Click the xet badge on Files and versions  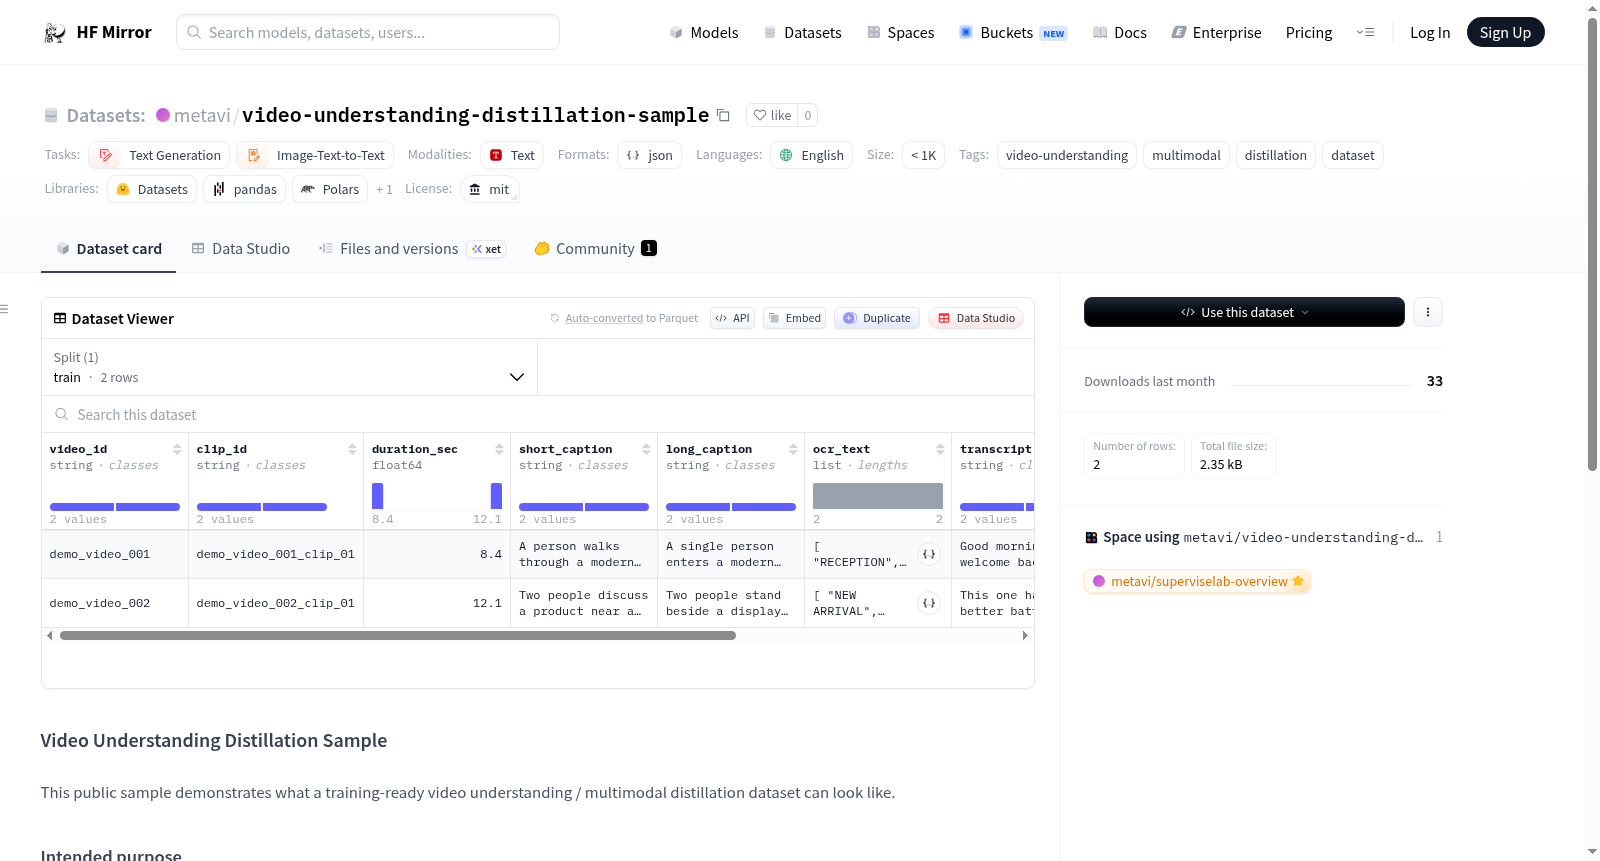click(487, 249)
